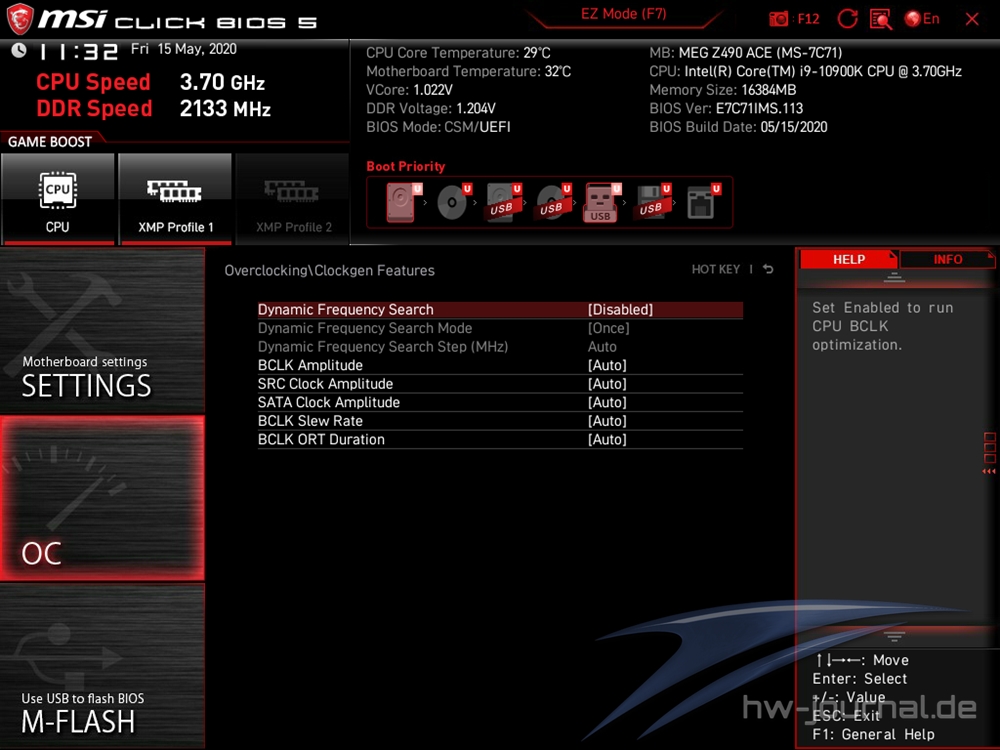Click the DDR Speed 2133 MHz readout

tap(154, 108)
